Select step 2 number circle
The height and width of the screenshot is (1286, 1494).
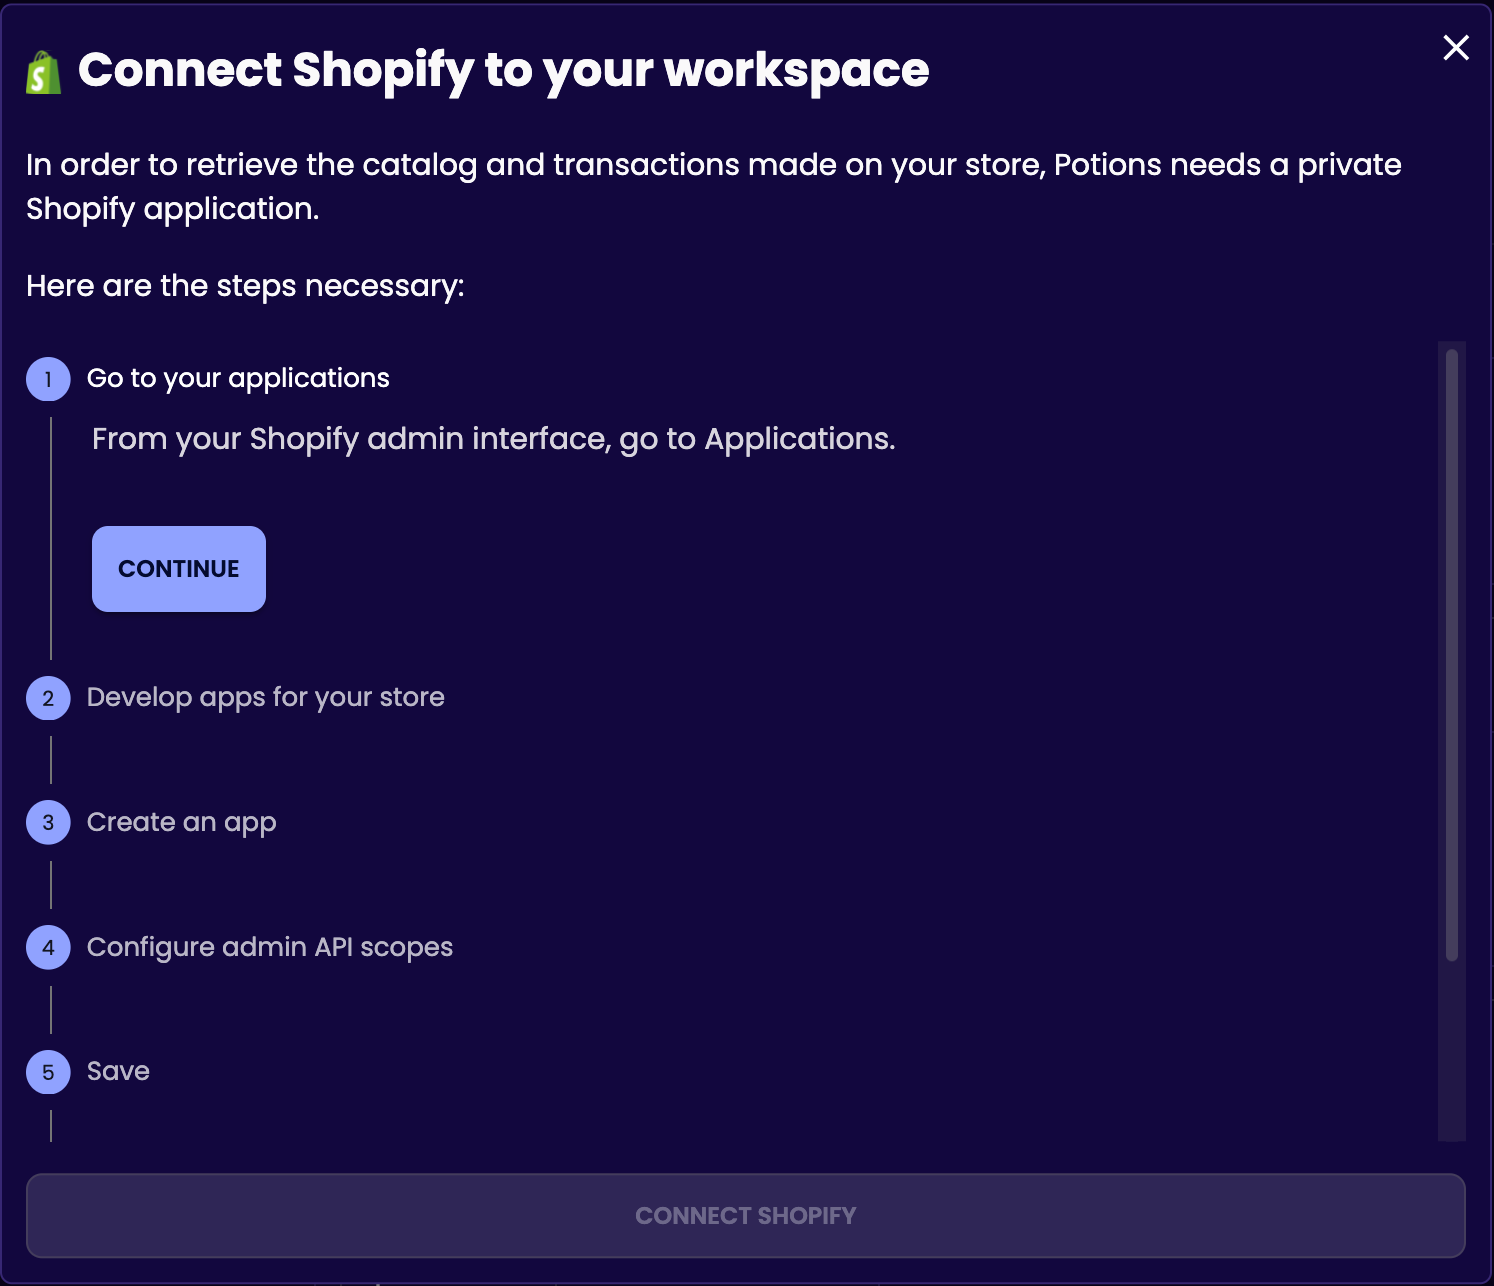tap(48, 698)
